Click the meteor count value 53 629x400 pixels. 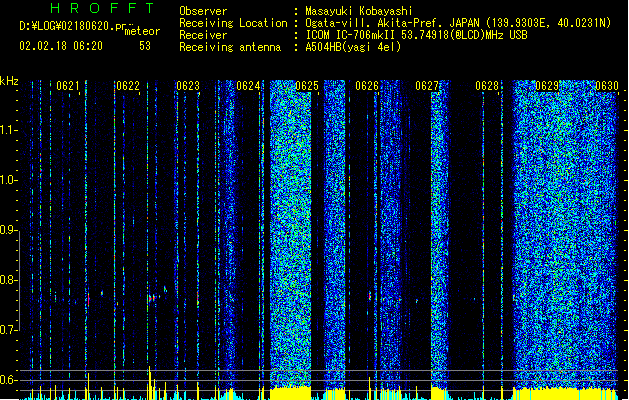pos(145,46)
